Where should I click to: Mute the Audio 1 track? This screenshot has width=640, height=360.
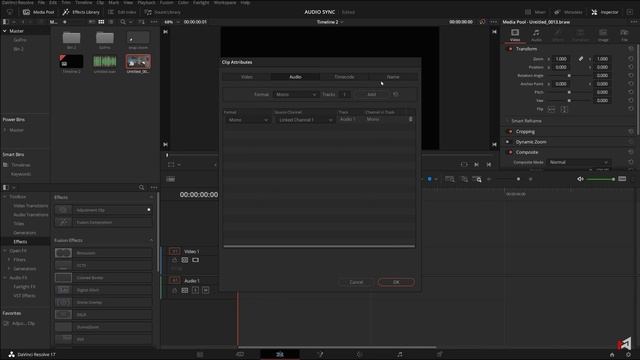pos(206,290)
